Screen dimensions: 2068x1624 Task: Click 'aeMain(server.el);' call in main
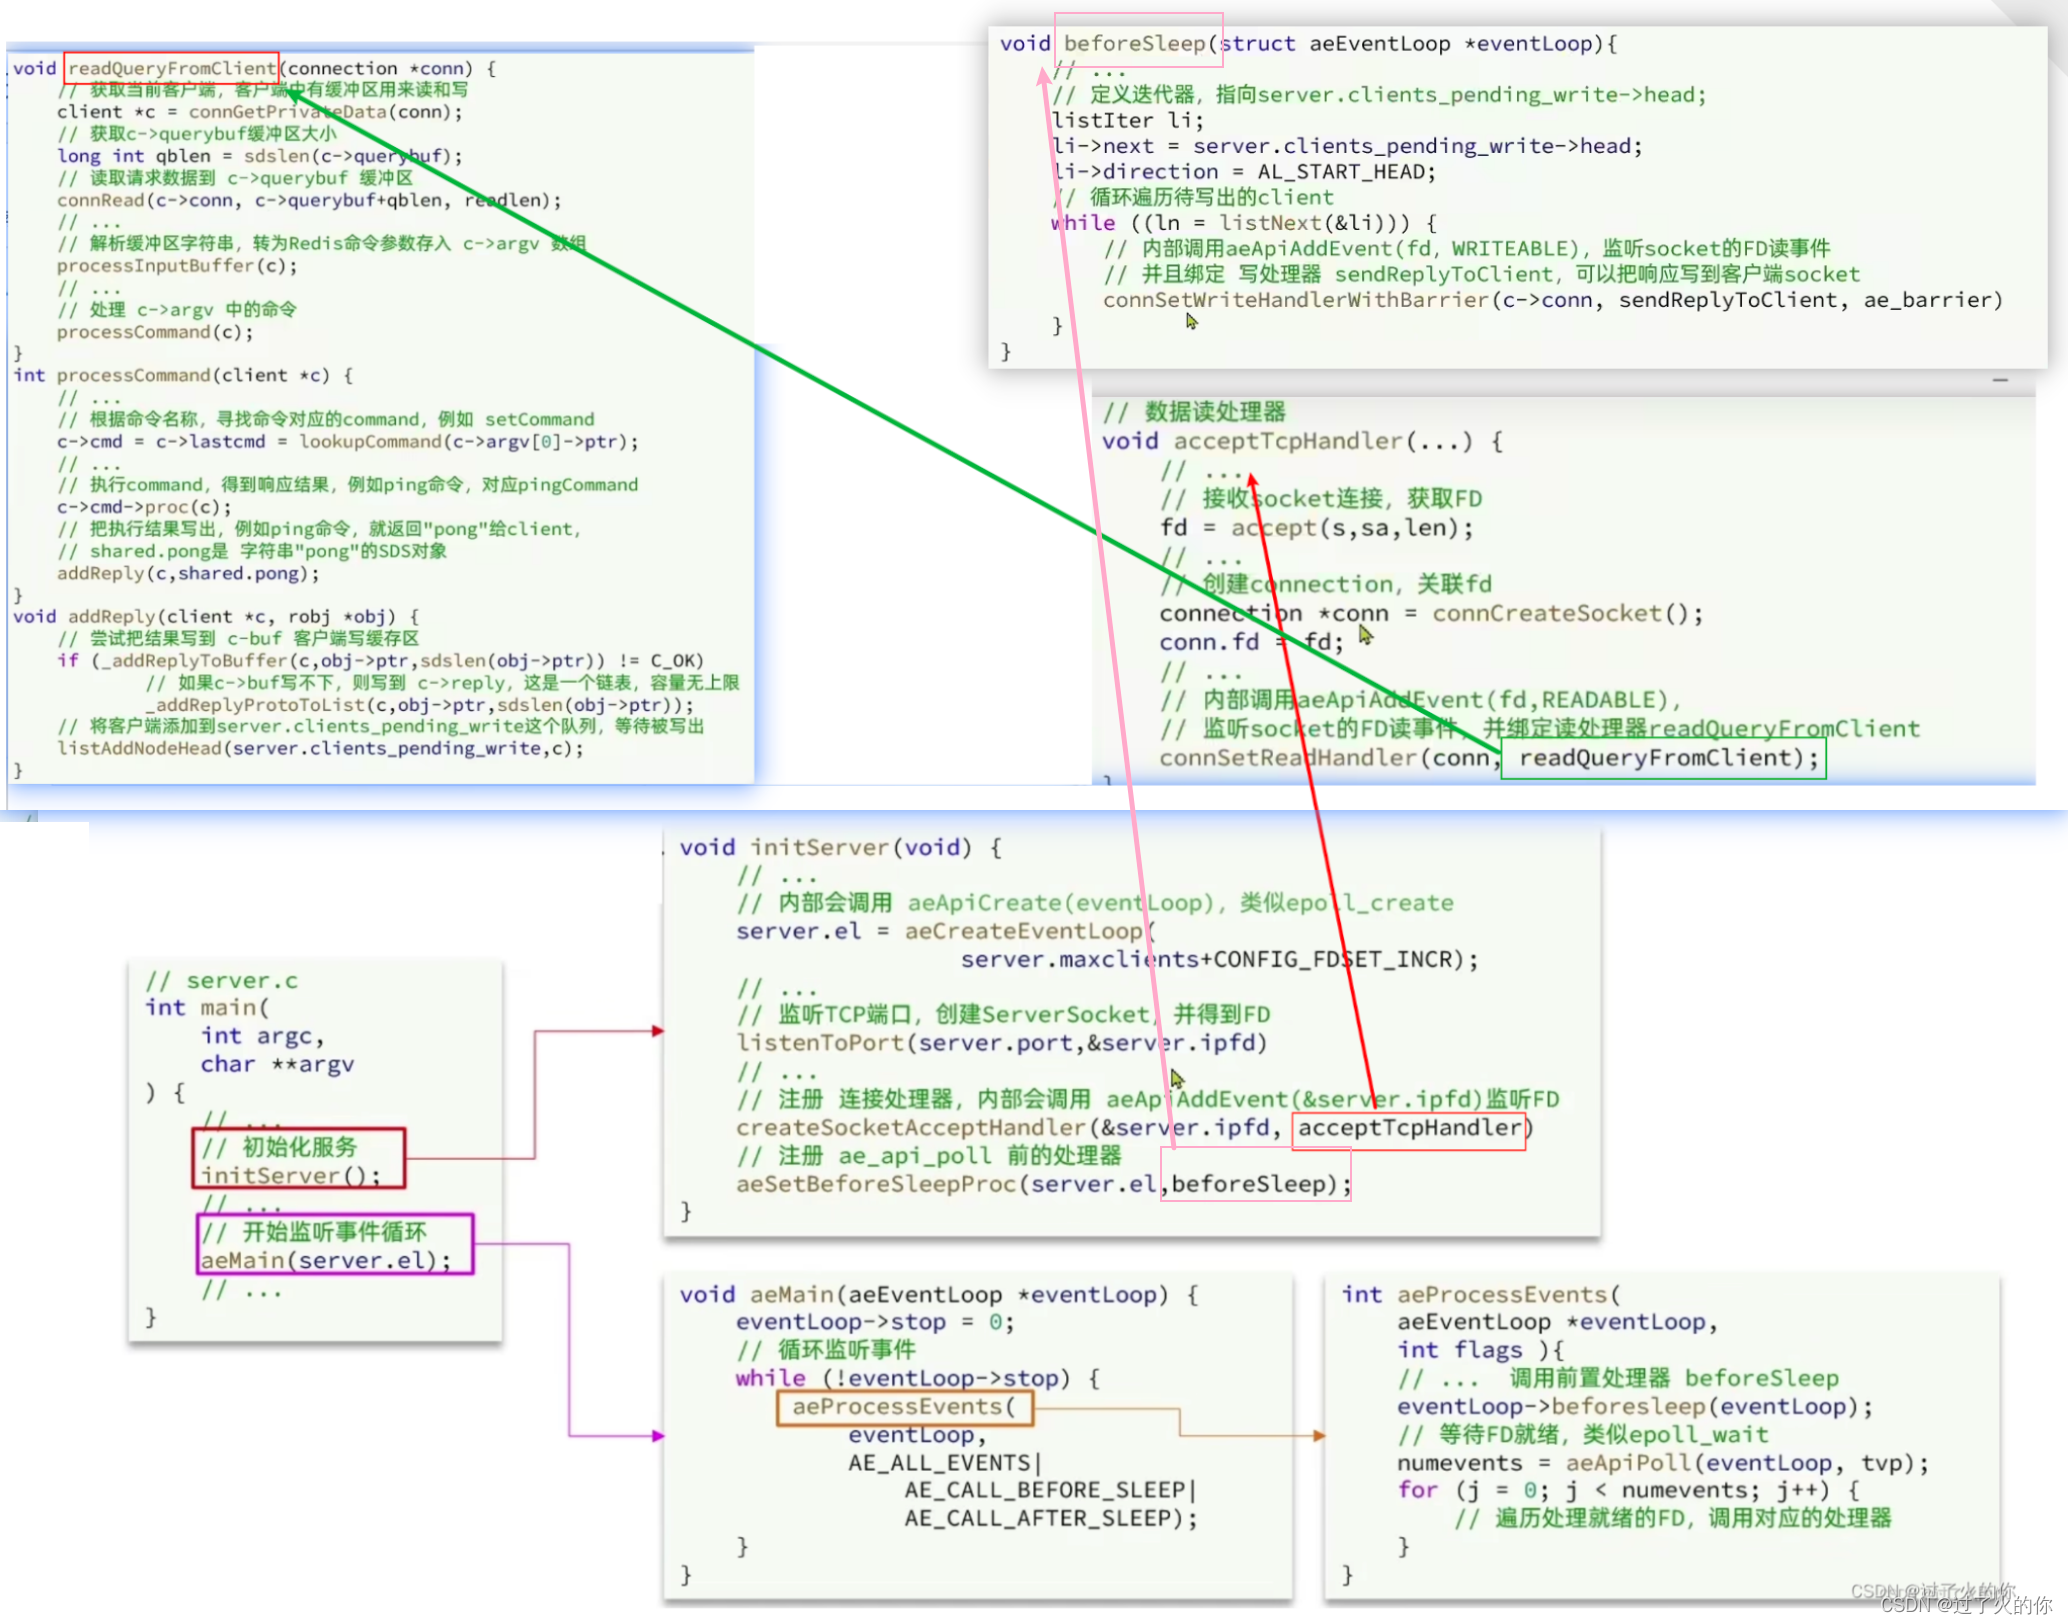(x=326, y=1260)
